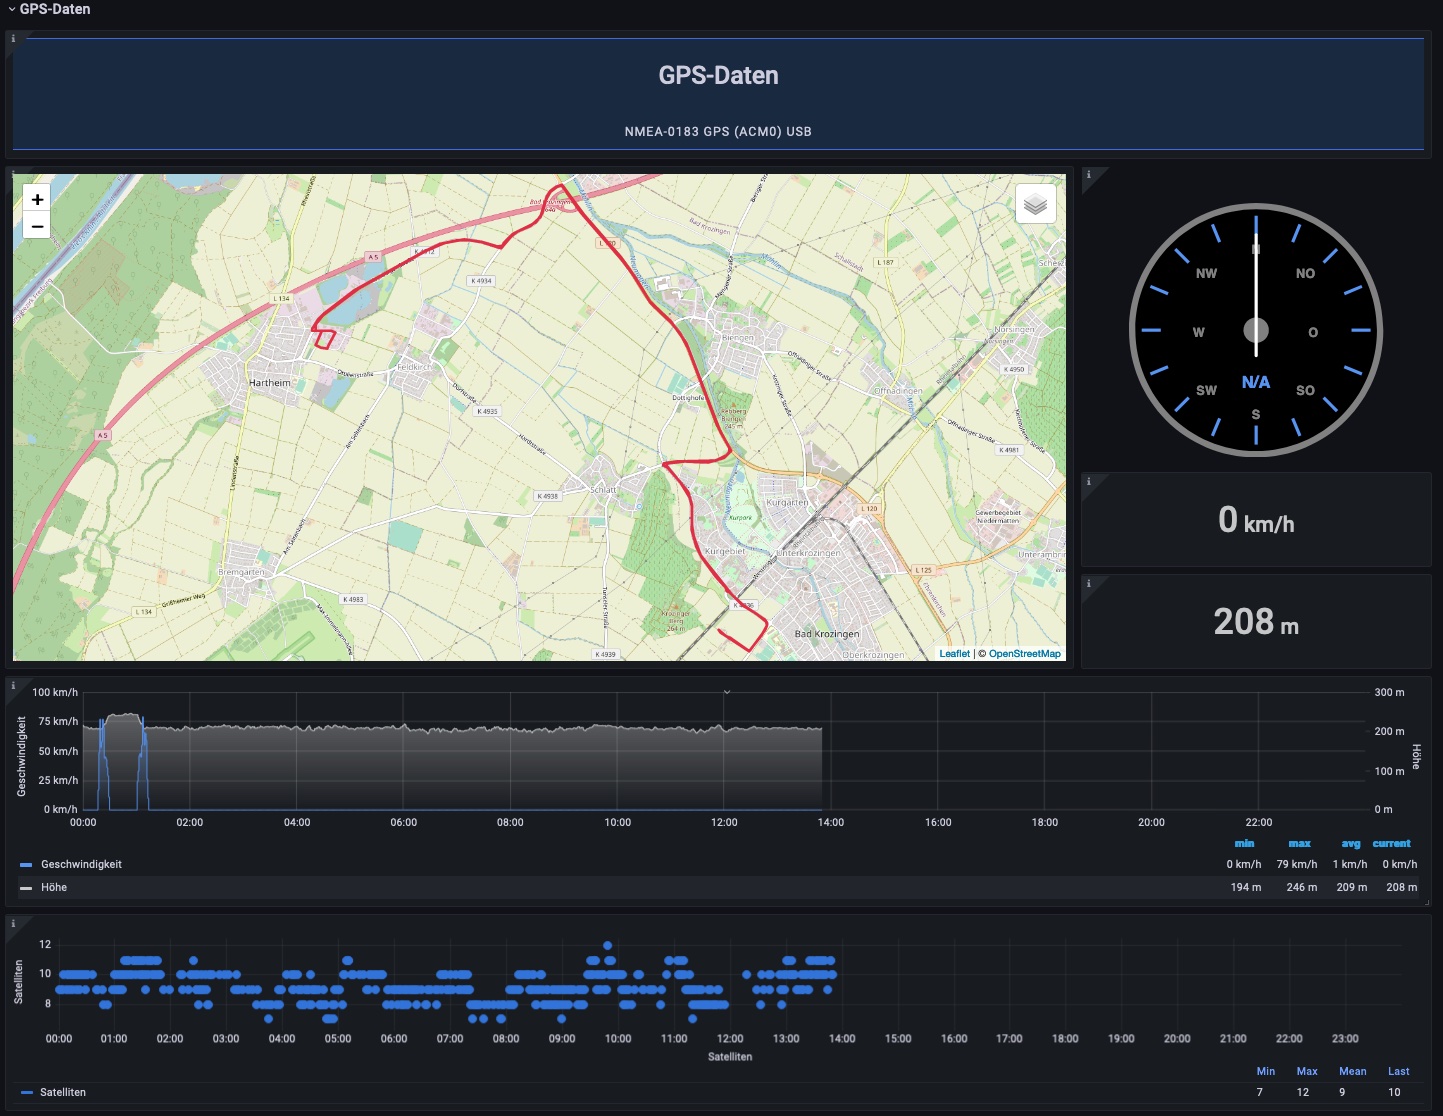This screenshot has width=1443, height=1116.
Task: Click the 246 m max altitude value
Action: (1302, 887)
